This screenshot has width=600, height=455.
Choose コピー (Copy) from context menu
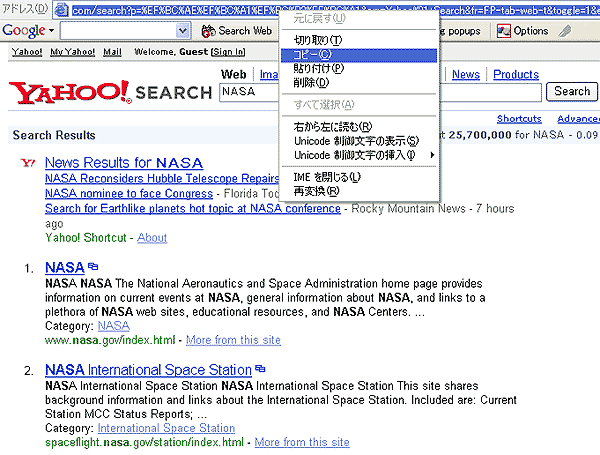coord(359,55)
